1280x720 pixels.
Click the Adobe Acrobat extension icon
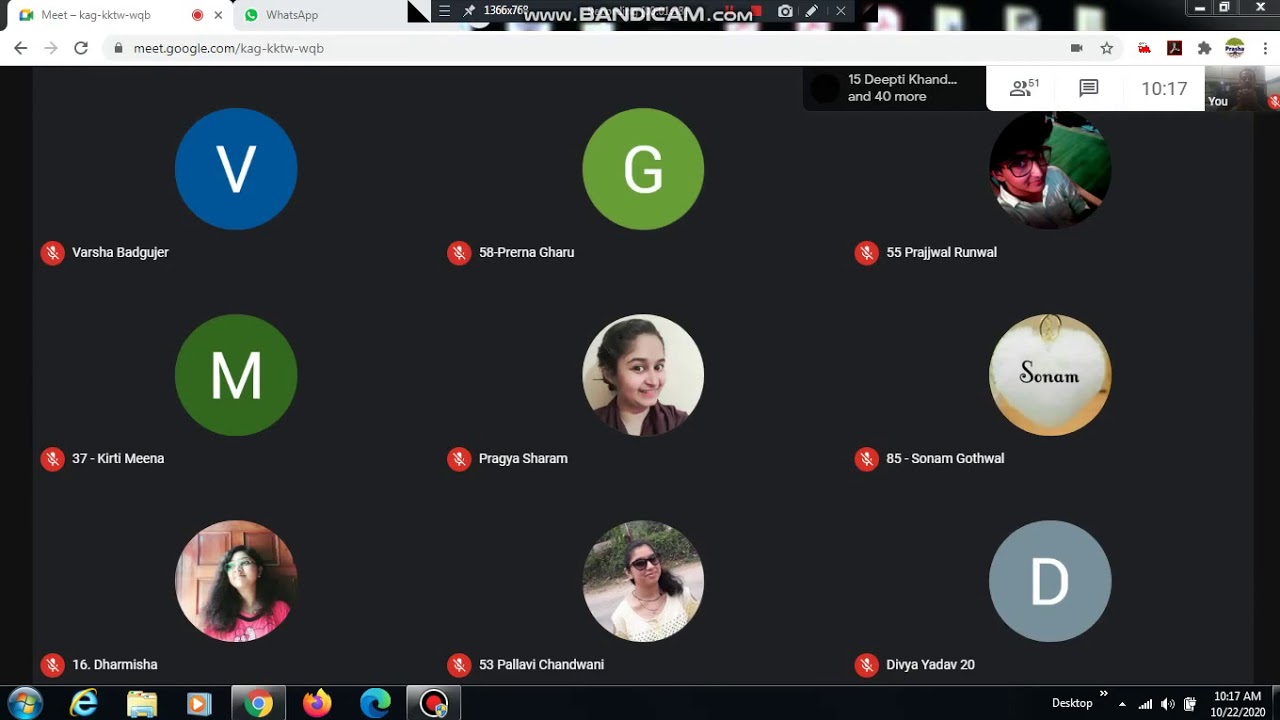(x=1174, y=48)
